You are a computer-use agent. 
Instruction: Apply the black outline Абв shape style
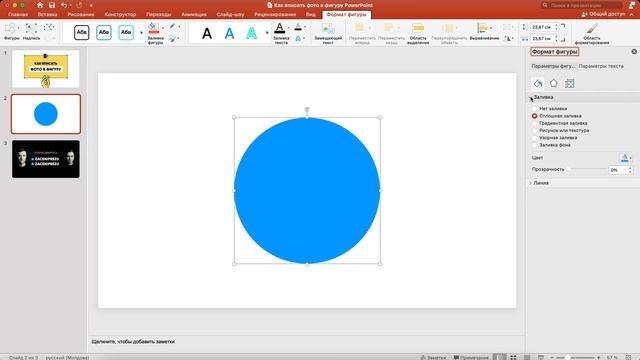(82, 32)
